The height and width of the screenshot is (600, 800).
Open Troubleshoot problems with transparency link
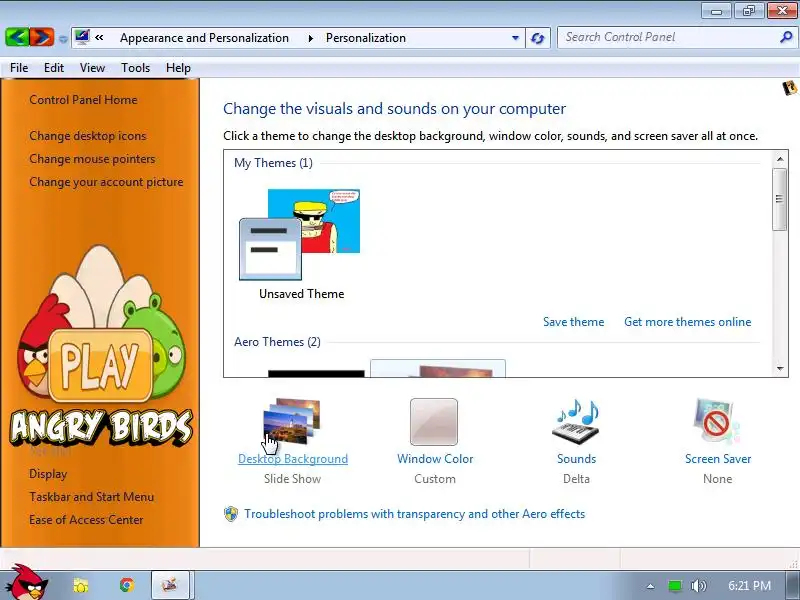(x=414, y=514)
